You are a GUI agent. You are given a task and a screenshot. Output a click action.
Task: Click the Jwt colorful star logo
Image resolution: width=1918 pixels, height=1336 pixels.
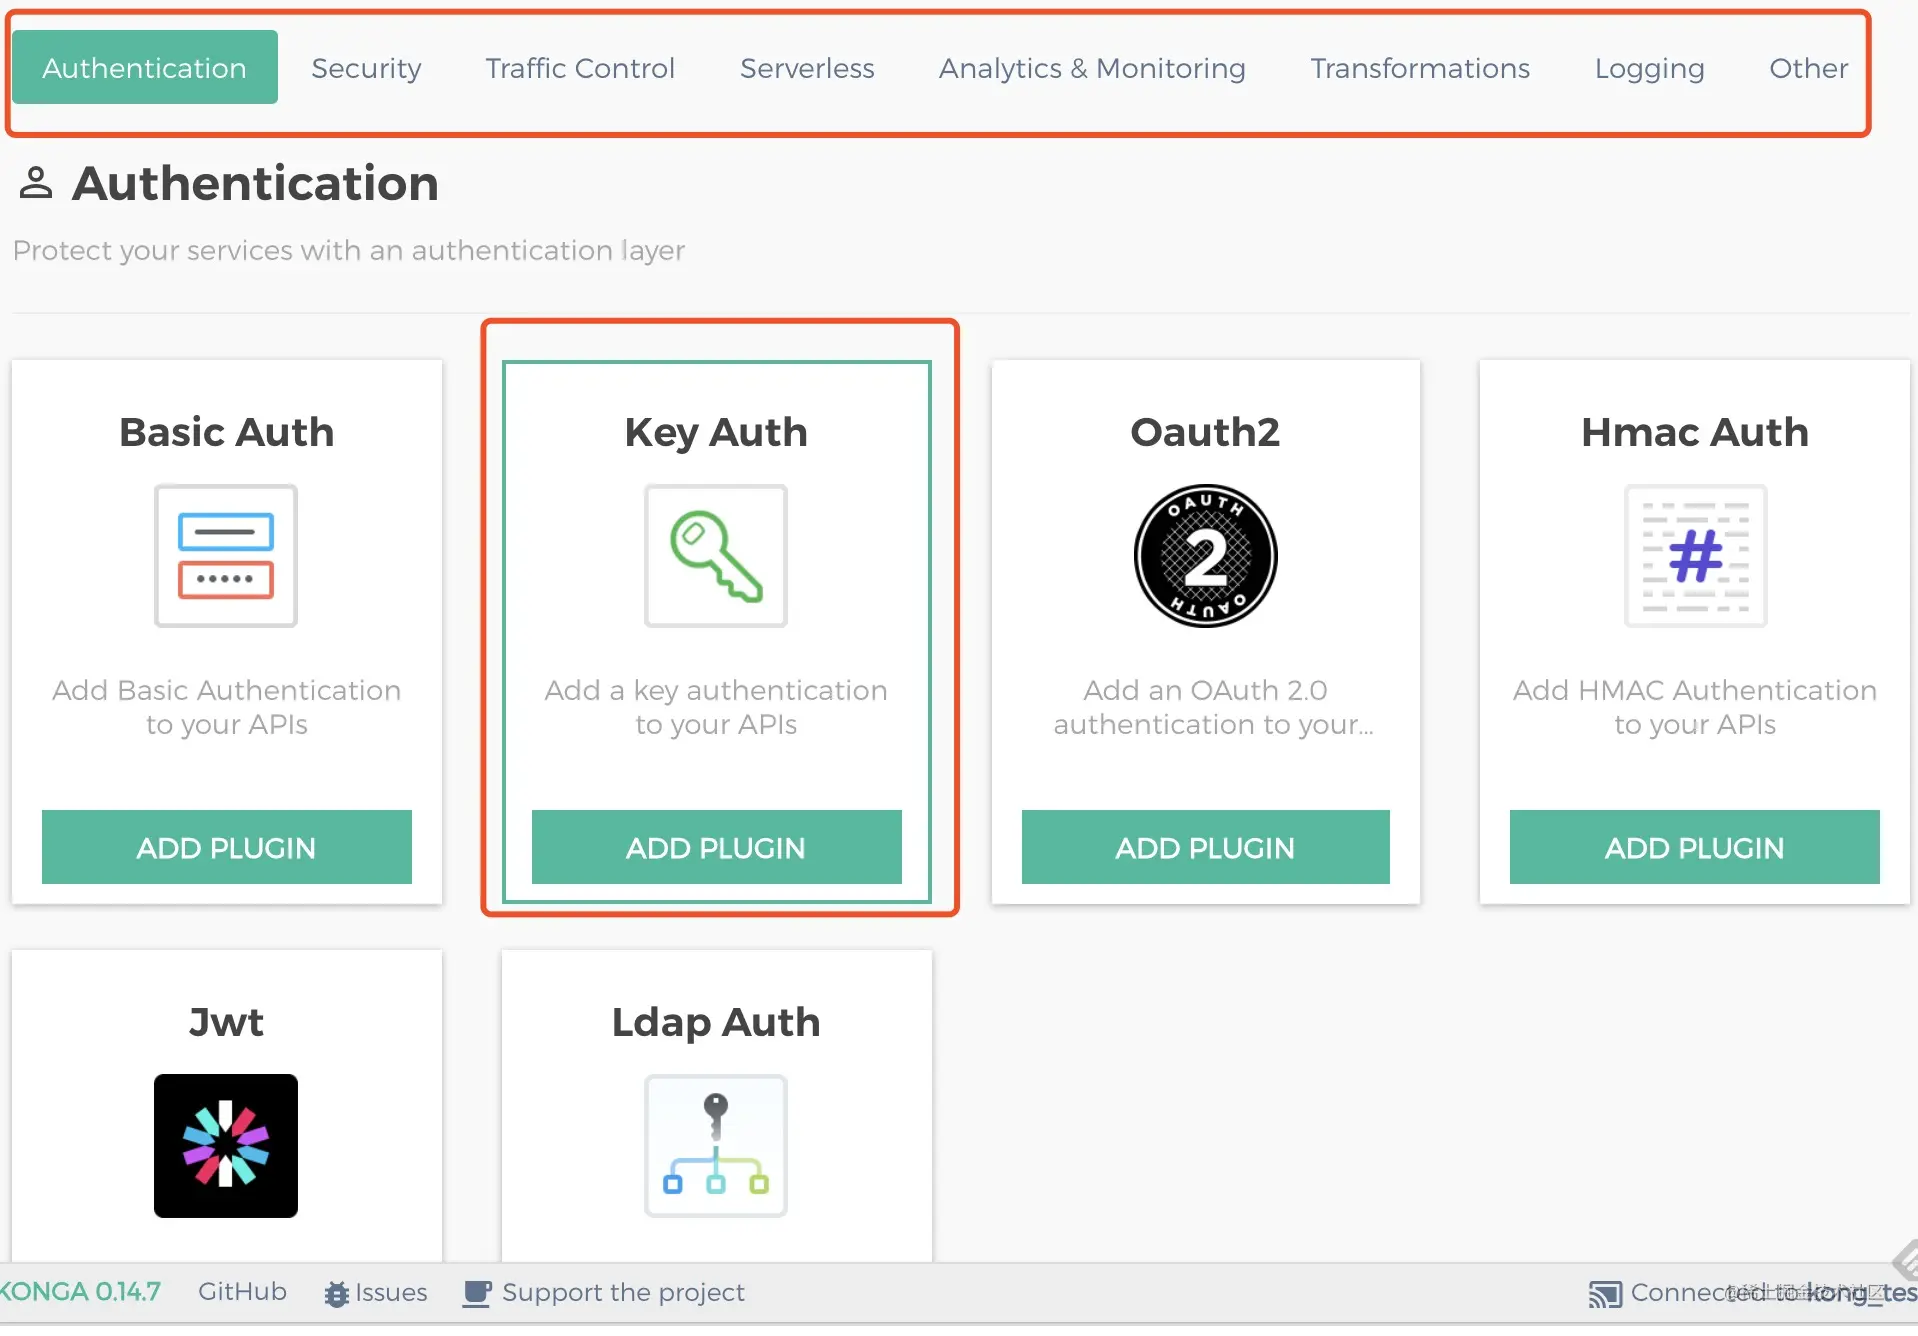pyautogui.click(x=226, y=1146)
